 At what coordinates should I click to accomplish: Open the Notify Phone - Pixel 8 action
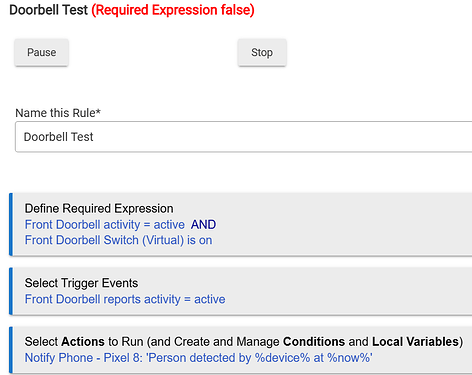[198, 358]
